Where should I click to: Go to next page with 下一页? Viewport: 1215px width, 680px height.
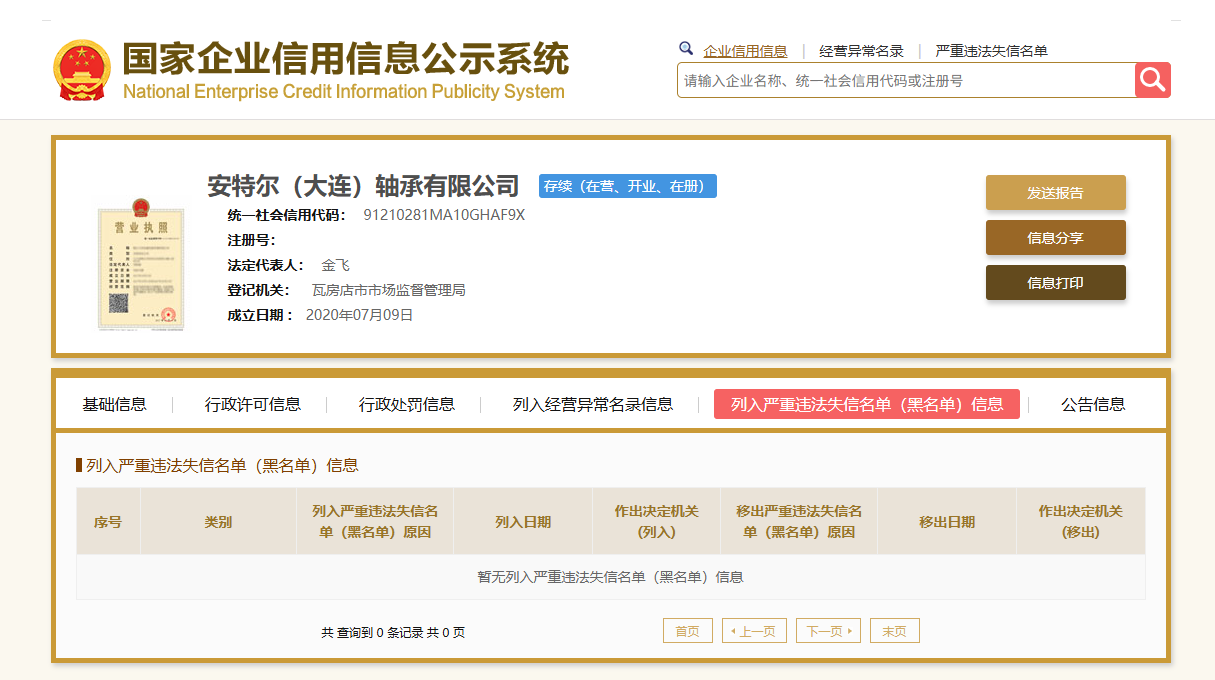[x=828, y=631]
